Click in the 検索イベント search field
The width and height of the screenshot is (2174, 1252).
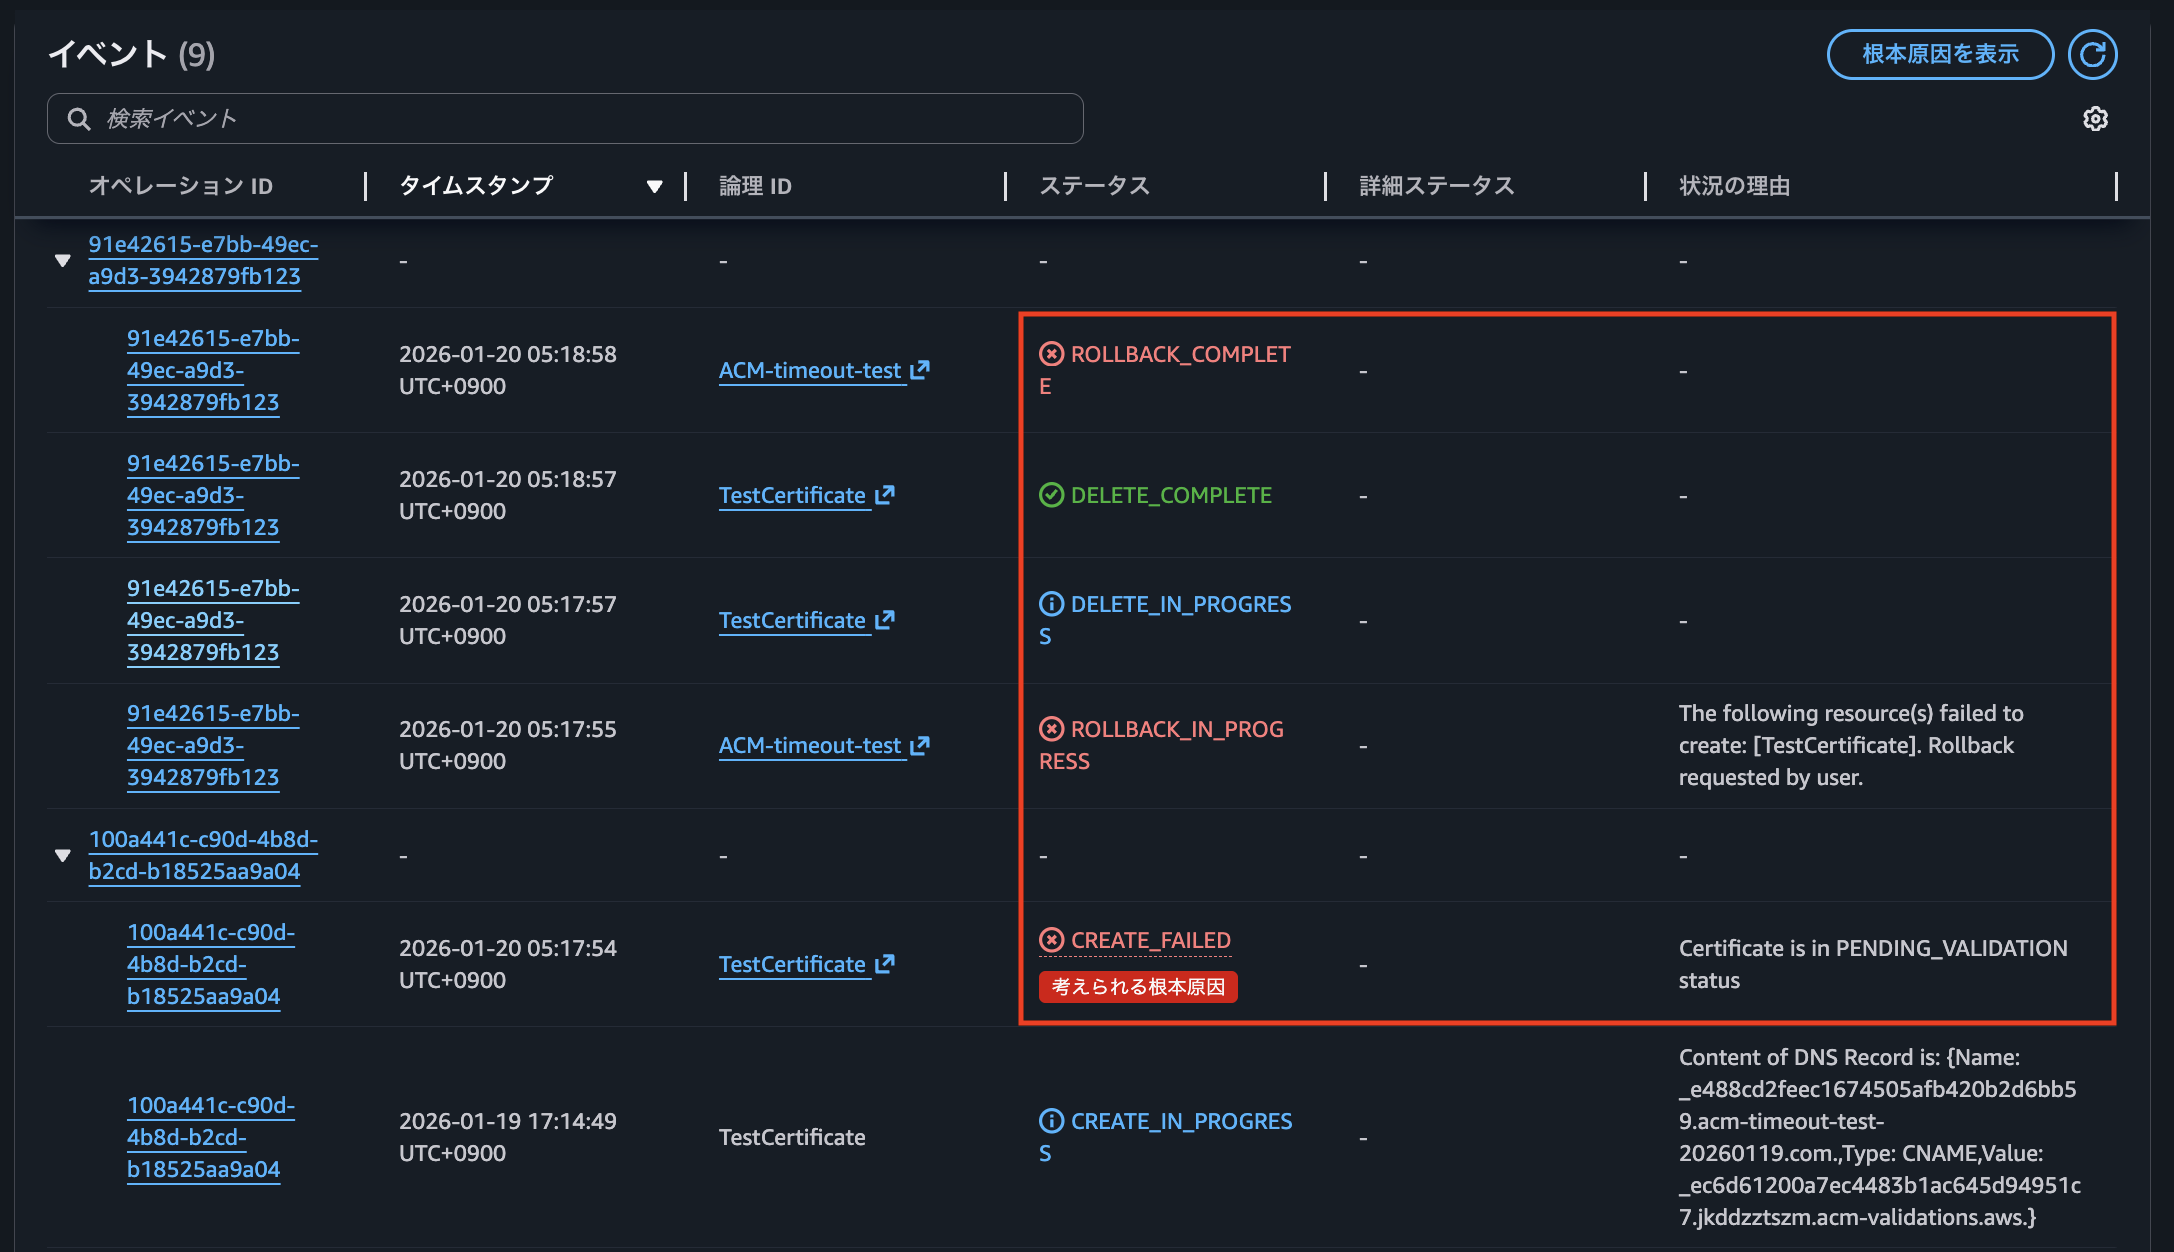pyautogui.click(x=580, y=119)
